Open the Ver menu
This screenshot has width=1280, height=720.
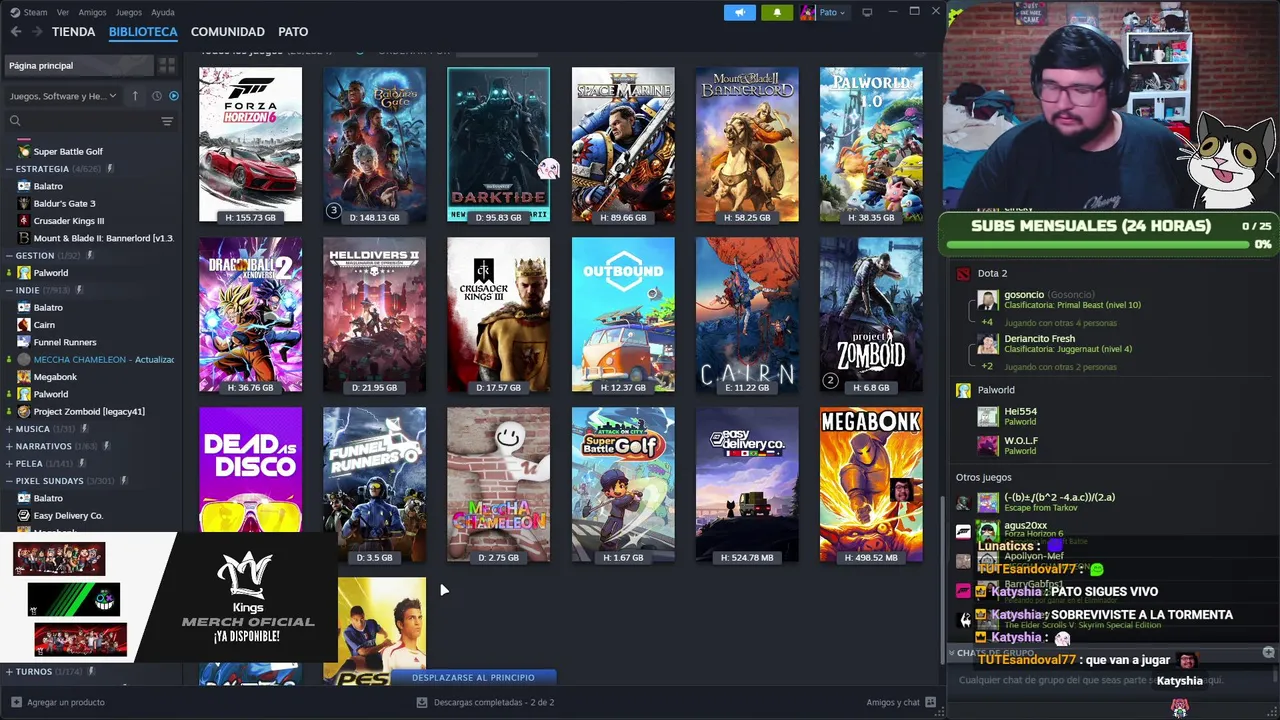click(63, 12)
